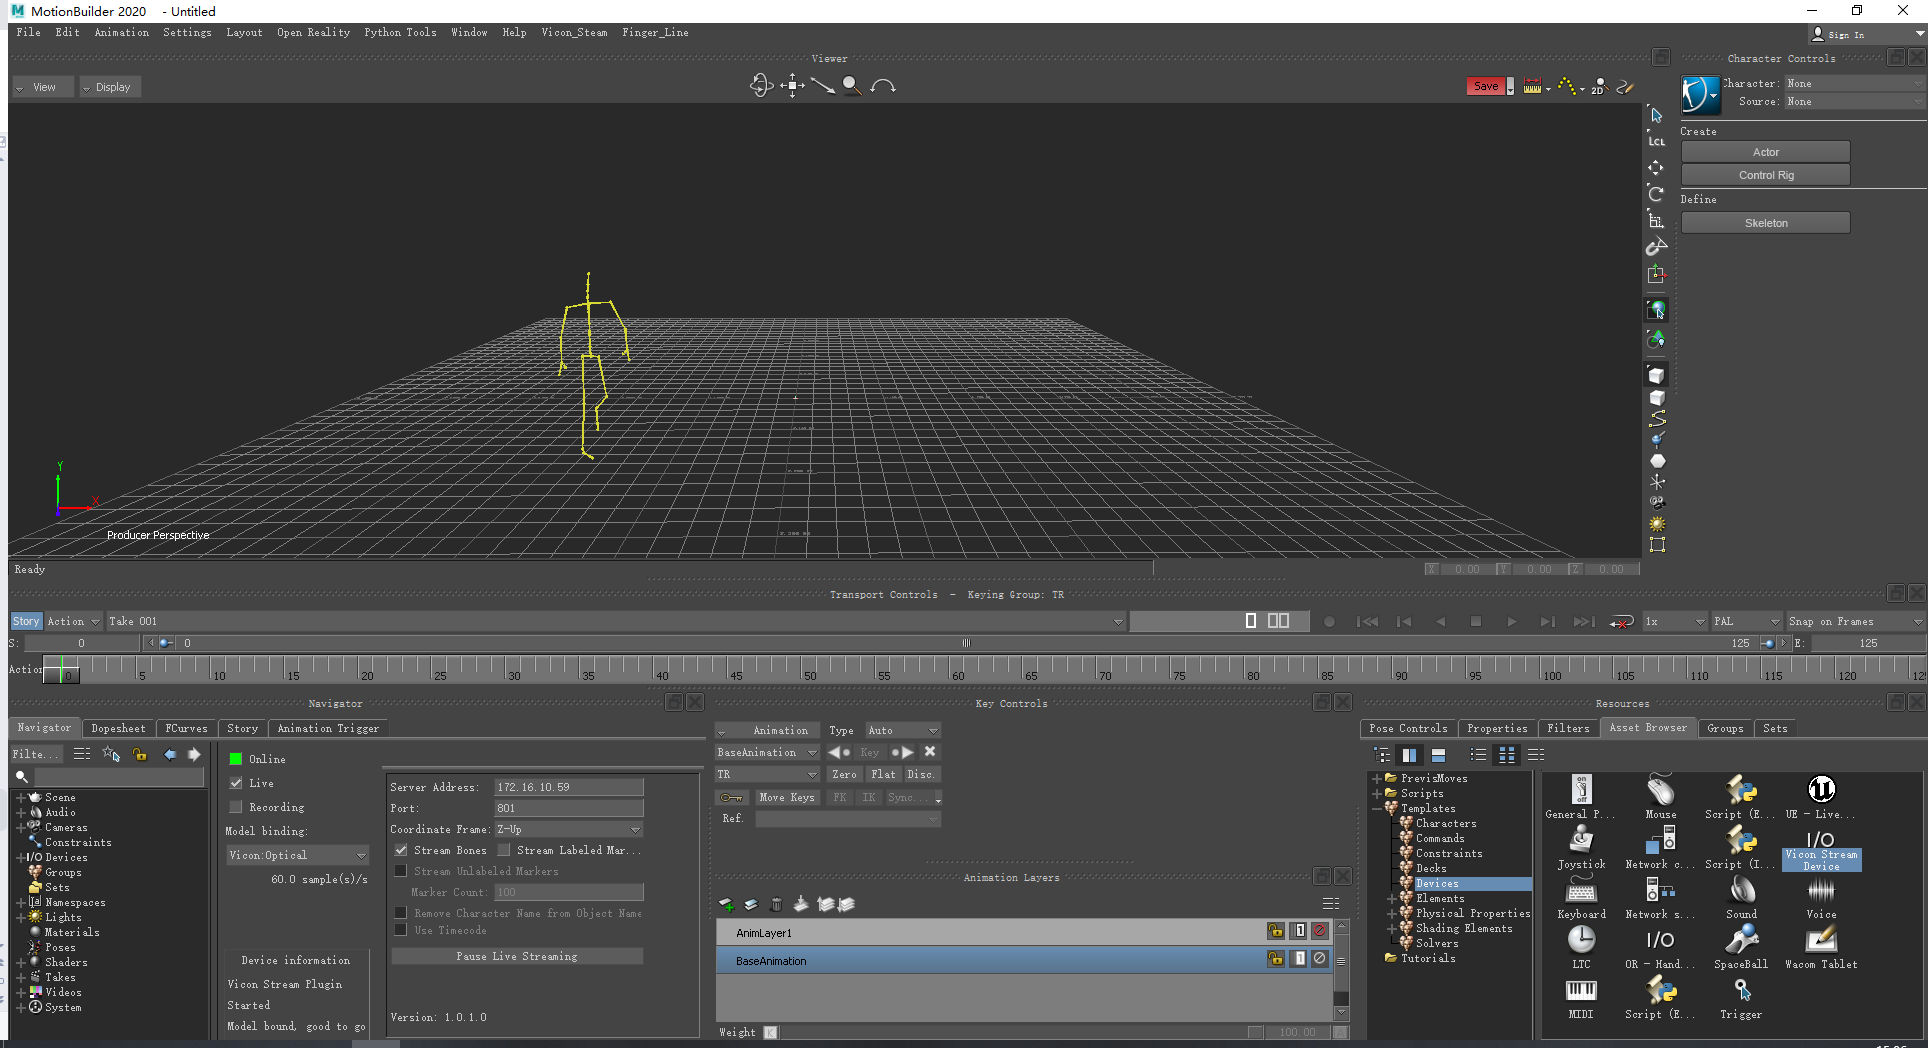This screenshot has height=1048, width=1928.
Task: Select the viewer orbit camera tool
Action: 761,86
